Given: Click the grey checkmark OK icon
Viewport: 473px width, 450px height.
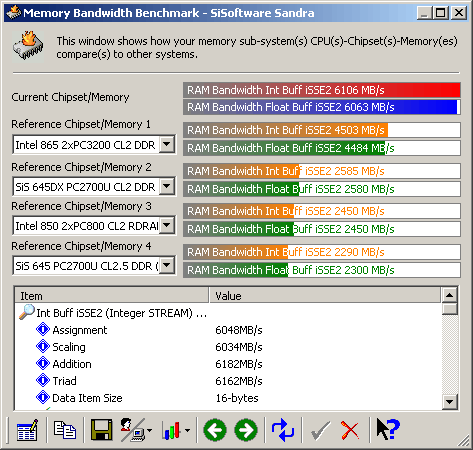Looking at the screenshot, I should (321, 430).
